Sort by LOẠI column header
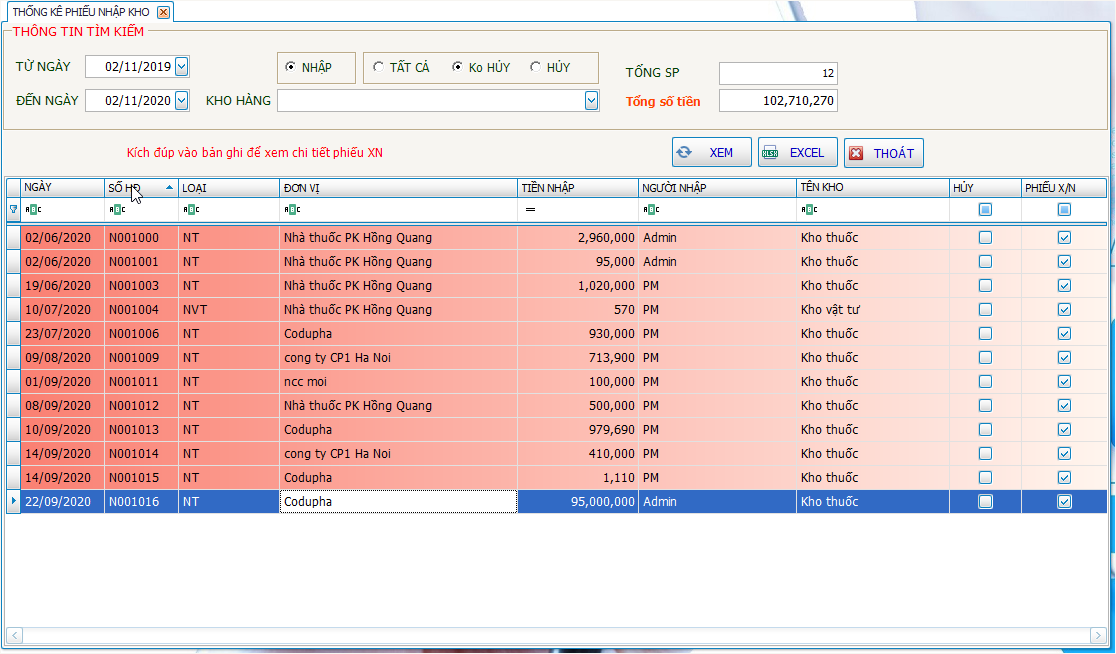 228,188
